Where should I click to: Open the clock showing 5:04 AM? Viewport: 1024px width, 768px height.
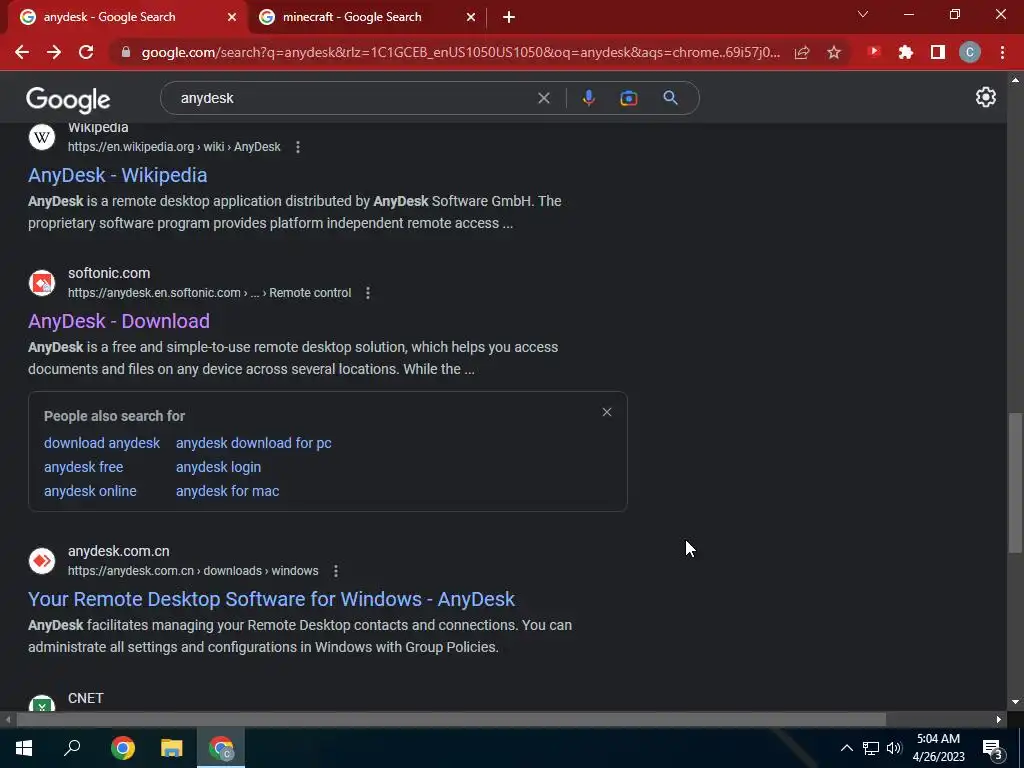[938, 748]
